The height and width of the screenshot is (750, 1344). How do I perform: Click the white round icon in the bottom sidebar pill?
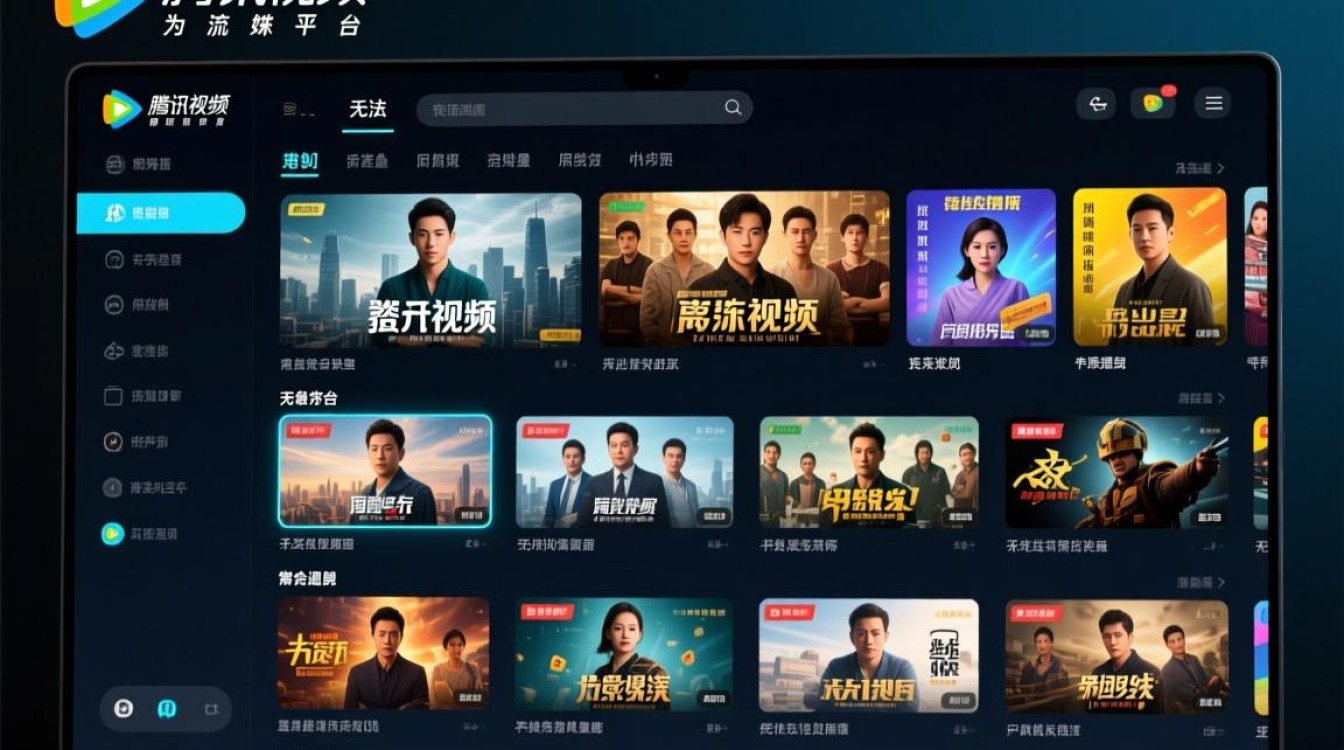point(123,709)
